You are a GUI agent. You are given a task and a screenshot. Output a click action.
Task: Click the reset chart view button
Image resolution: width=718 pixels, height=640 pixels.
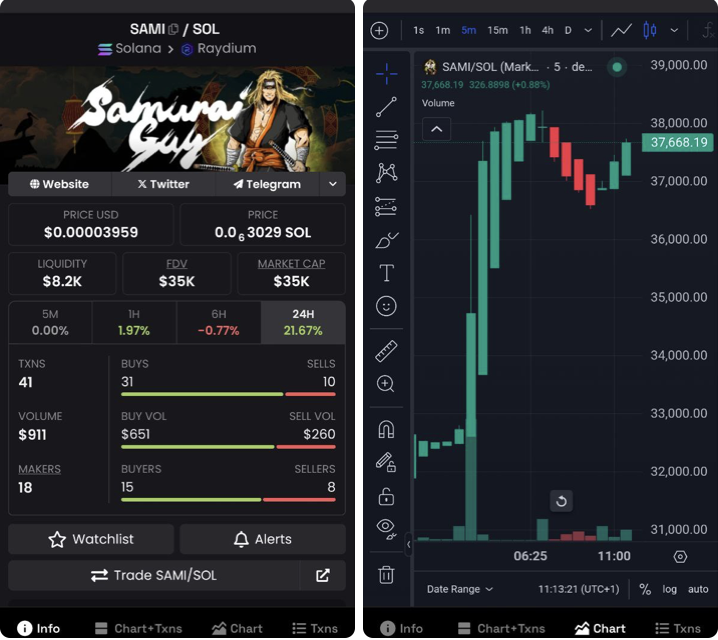coord(561,501)
